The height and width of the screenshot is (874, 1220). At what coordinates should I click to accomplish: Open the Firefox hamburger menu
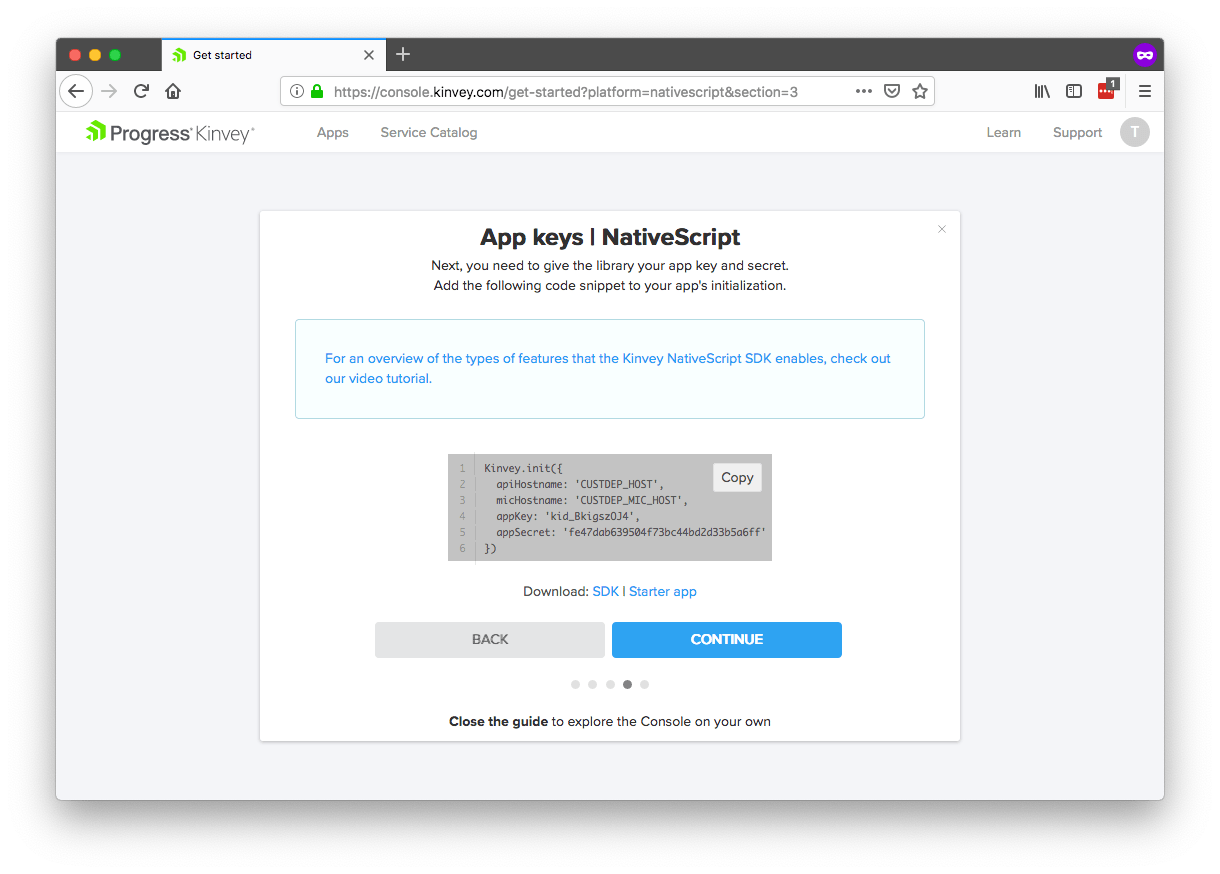[x=1145, y=91]
